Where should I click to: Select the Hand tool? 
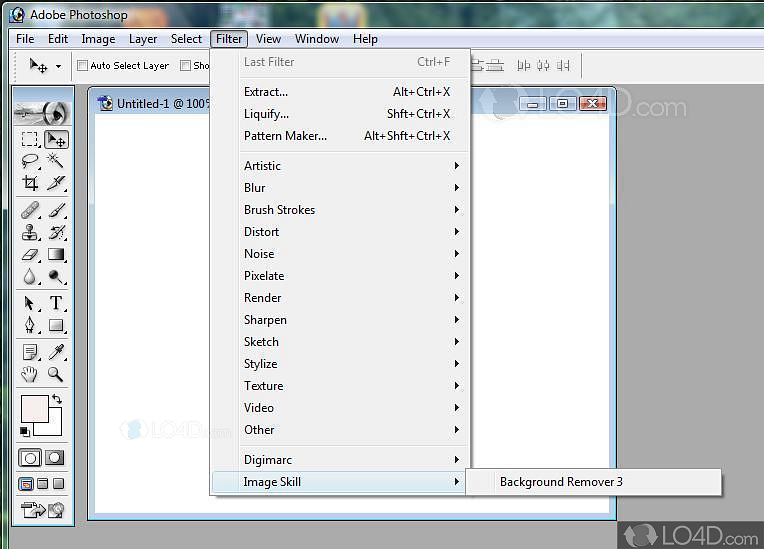coord(30,374)
